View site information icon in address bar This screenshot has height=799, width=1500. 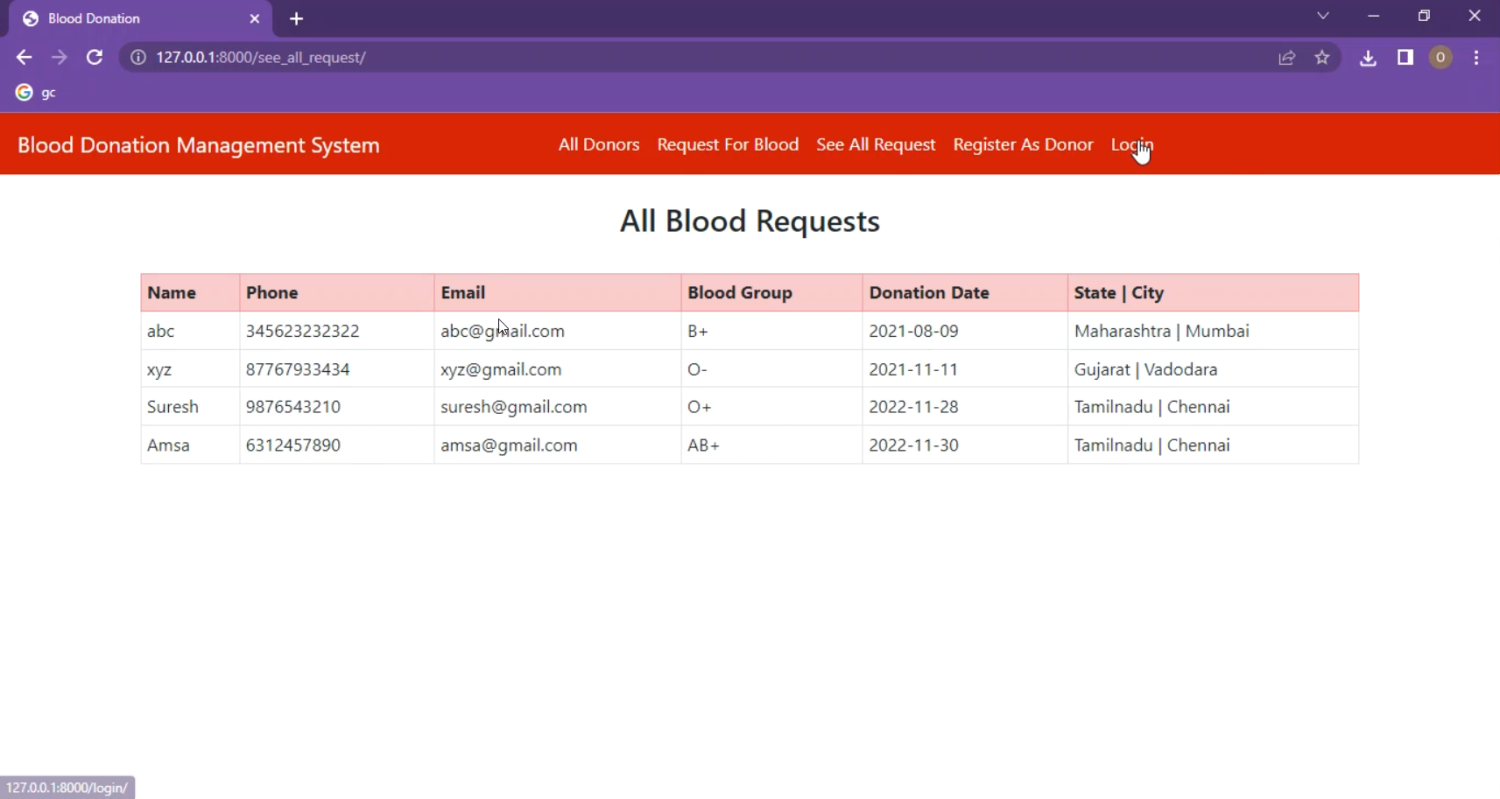(x=139, y=58)
